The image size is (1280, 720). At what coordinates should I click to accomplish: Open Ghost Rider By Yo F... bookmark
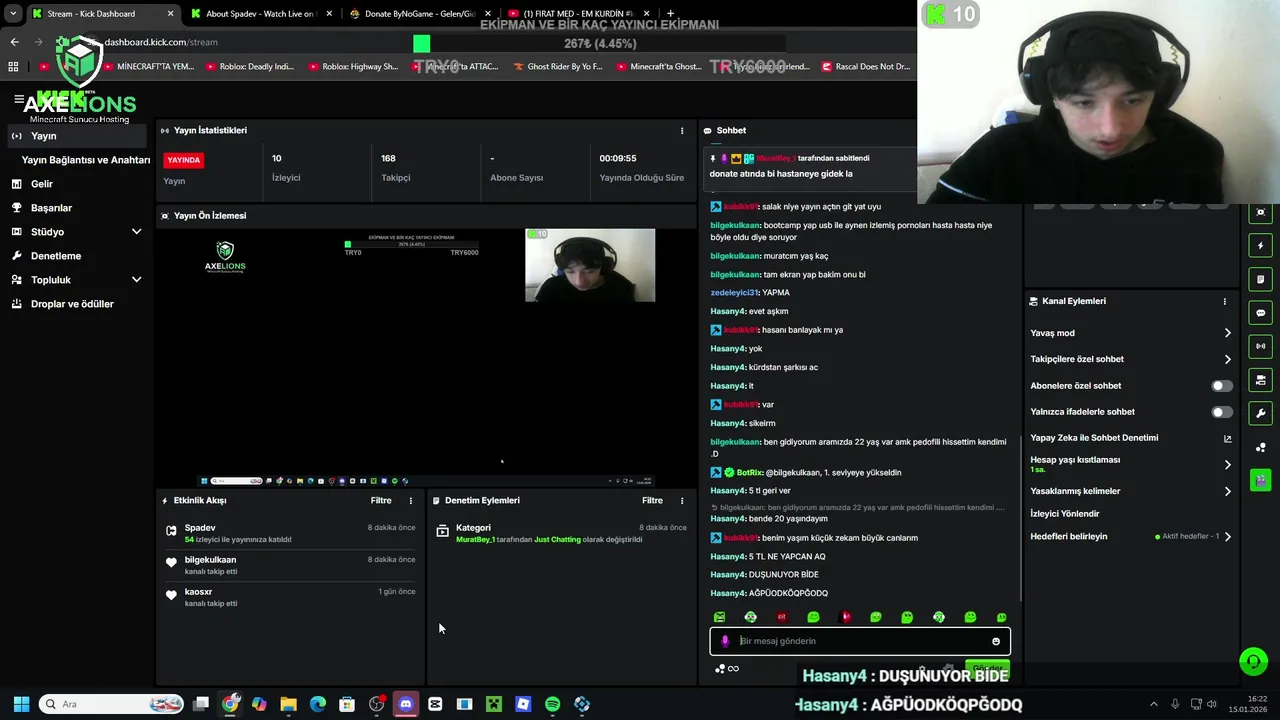[x=558, y=67]
